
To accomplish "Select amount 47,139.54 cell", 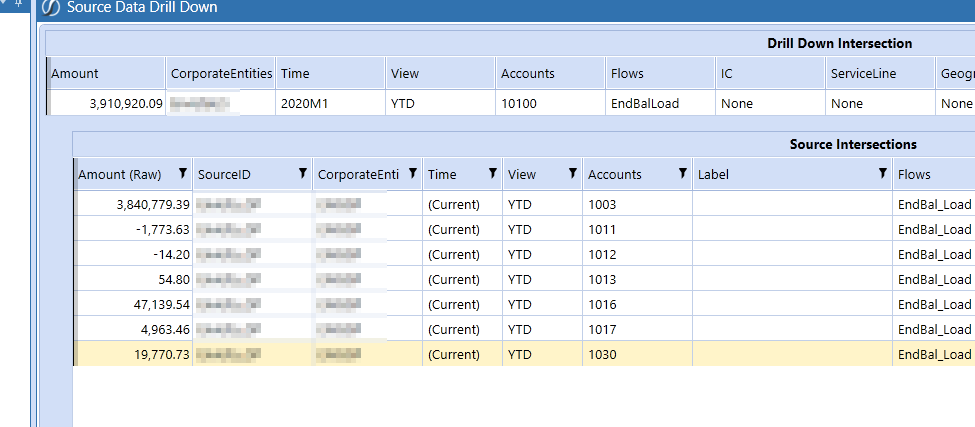I will coord(134,304).
